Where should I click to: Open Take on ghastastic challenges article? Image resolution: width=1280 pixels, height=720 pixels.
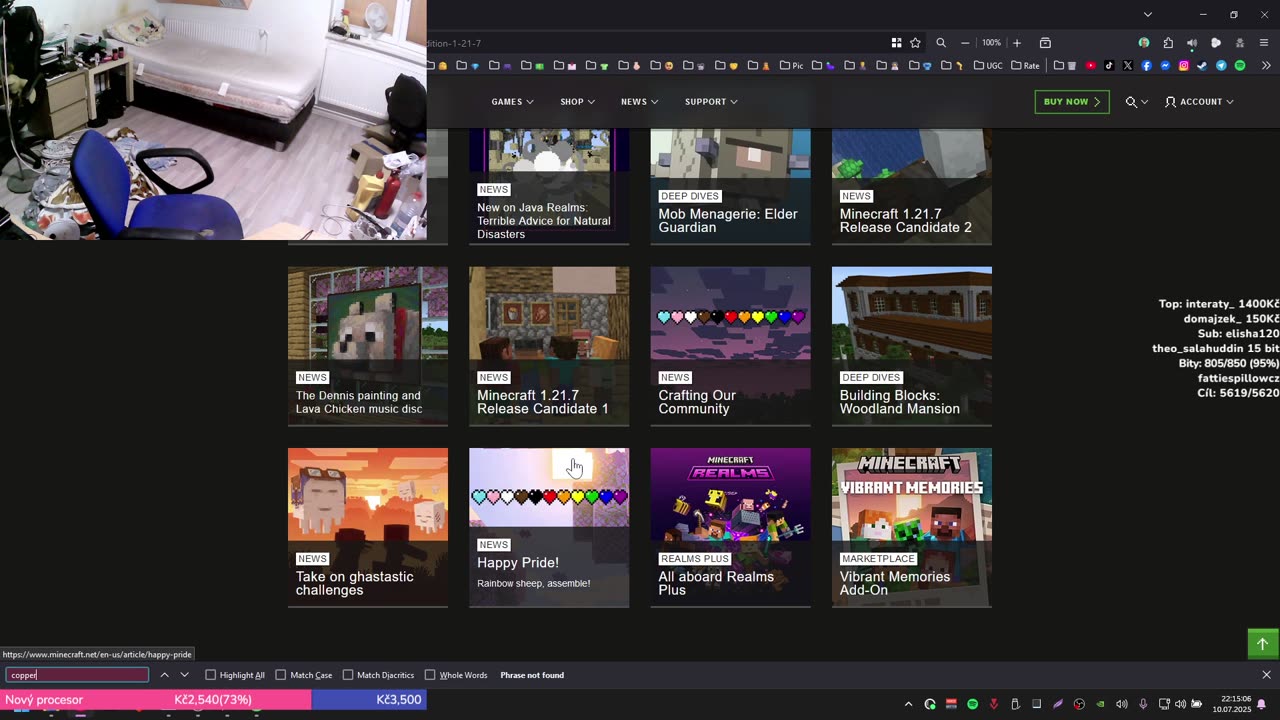tap(368, 527)
